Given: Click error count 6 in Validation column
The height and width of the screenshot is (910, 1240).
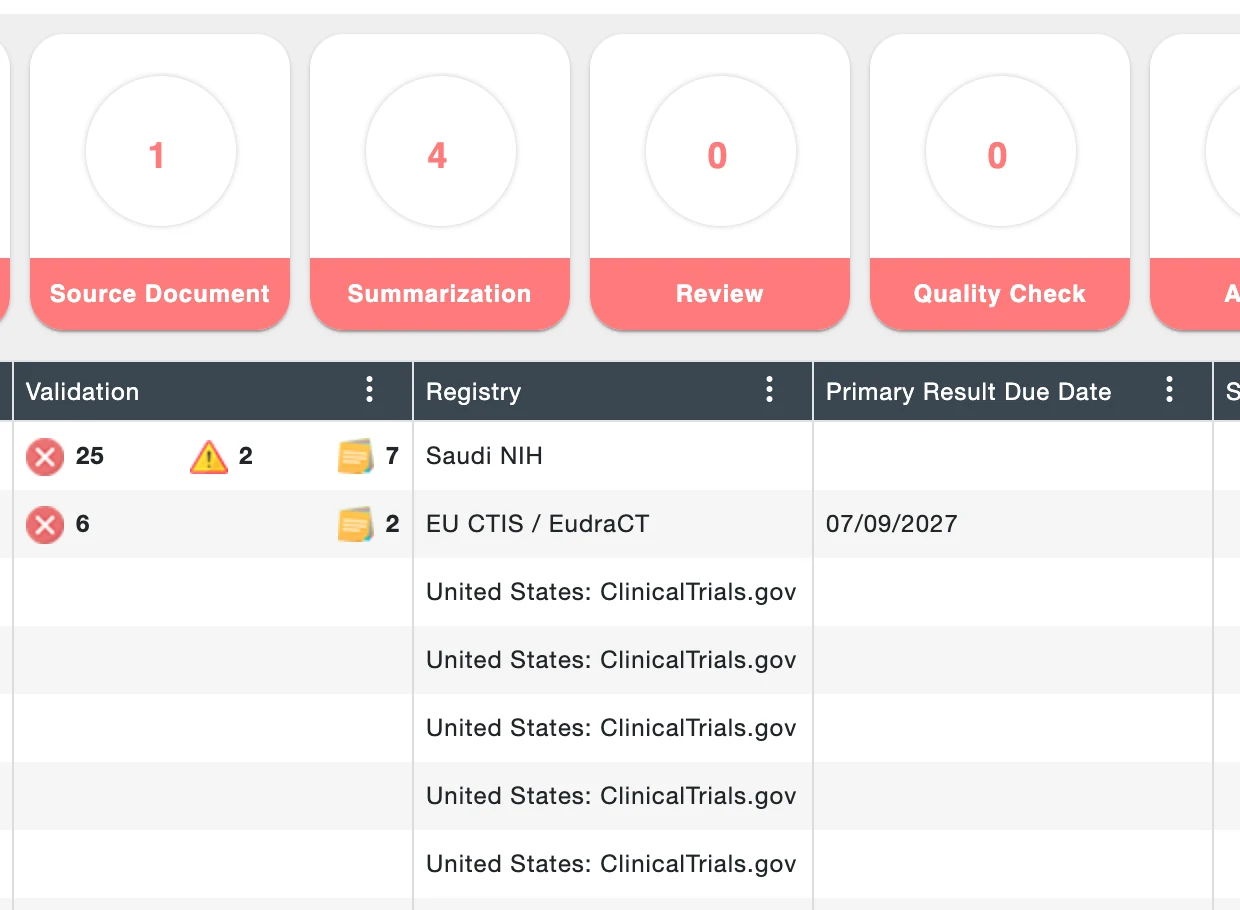Looking at the screenshot, I should click(x=83, y=524).
